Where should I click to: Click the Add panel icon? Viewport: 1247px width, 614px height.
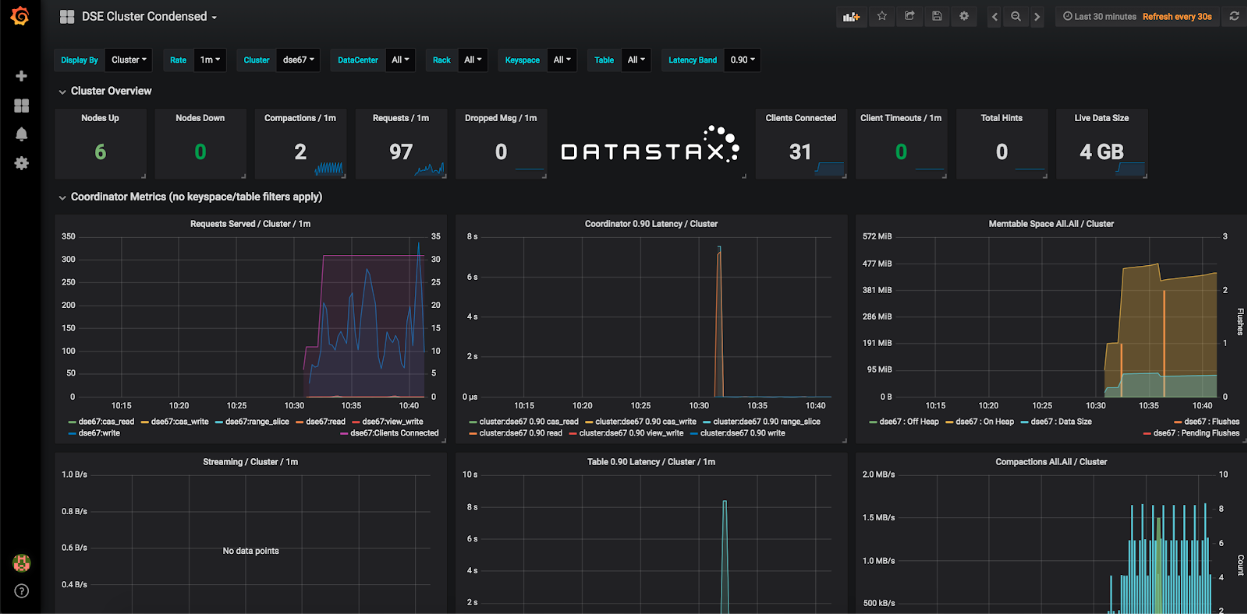point(851,17)
